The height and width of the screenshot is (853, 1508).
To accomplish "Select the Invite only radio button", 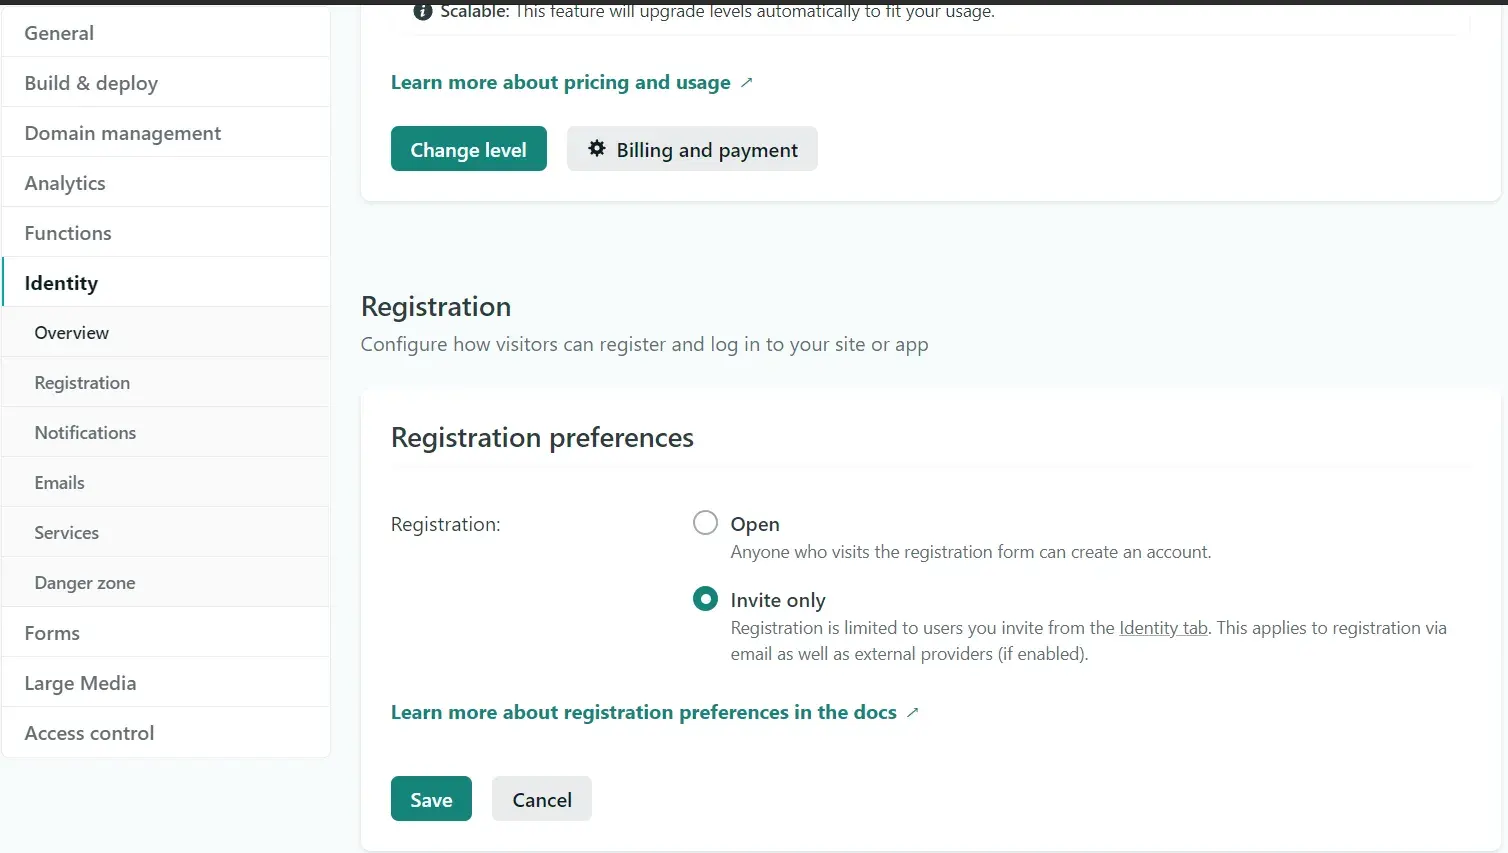I will click(x=705, y=599).
